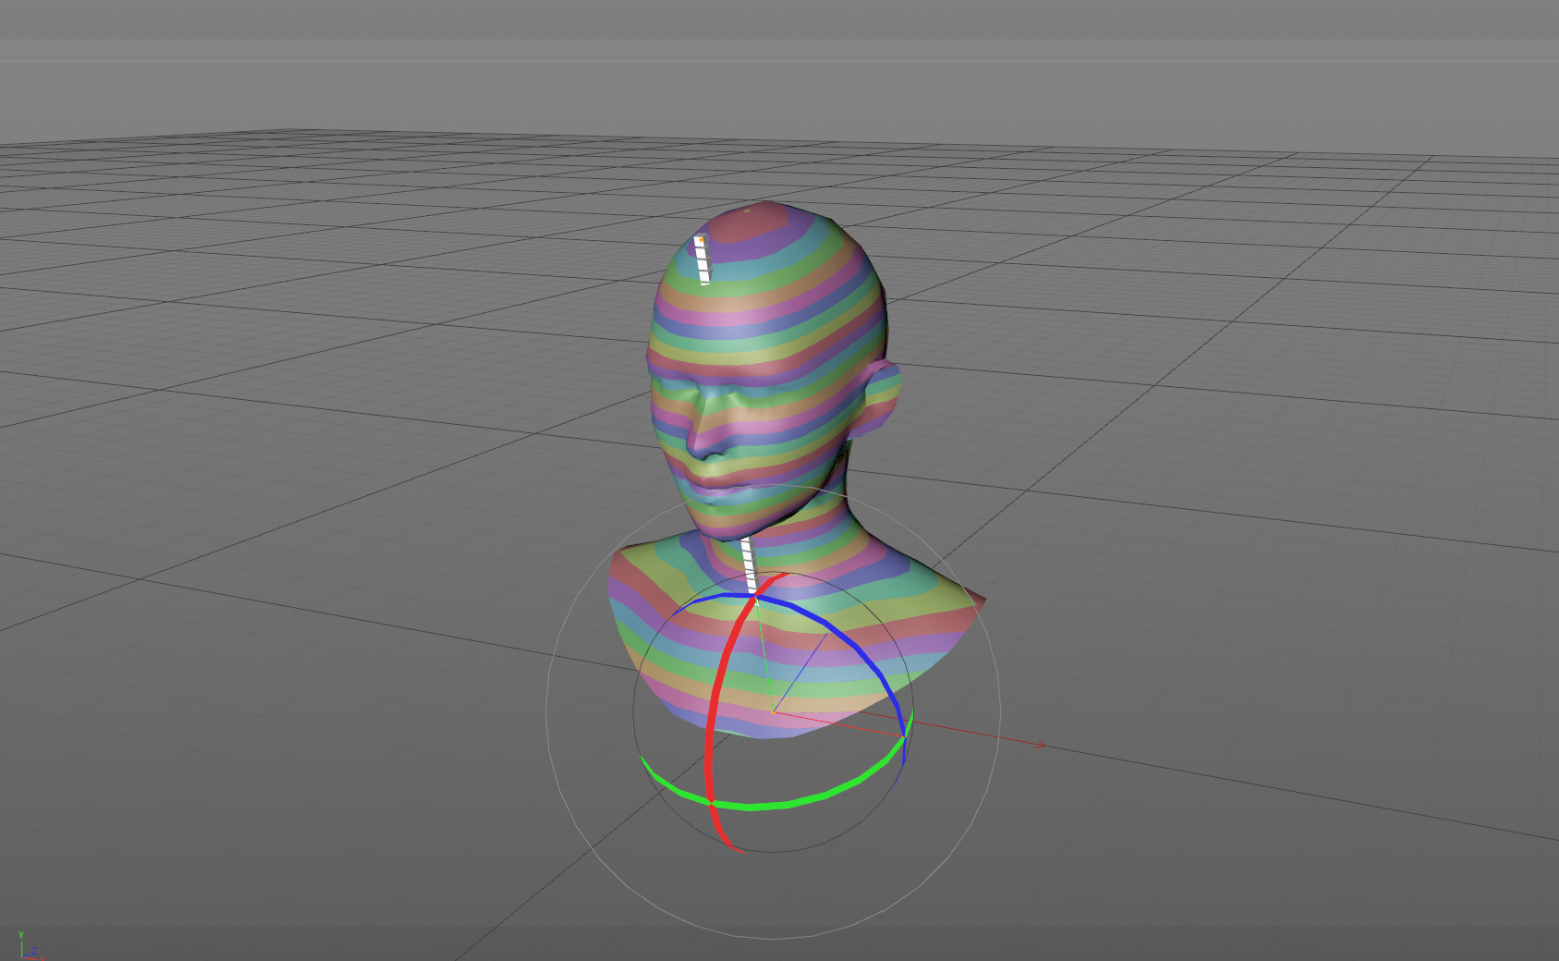Click the white dashed strip on the forehead
The height and width of the screenshot is (961, 1559).
coord(702,260)
